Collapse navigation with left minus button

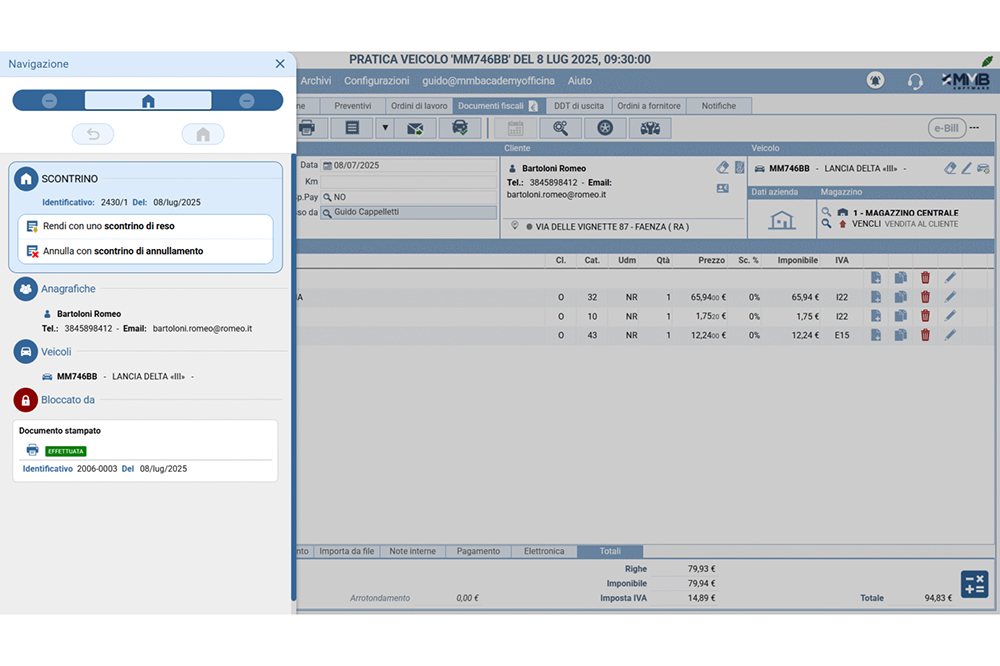[x=49, y=101]
